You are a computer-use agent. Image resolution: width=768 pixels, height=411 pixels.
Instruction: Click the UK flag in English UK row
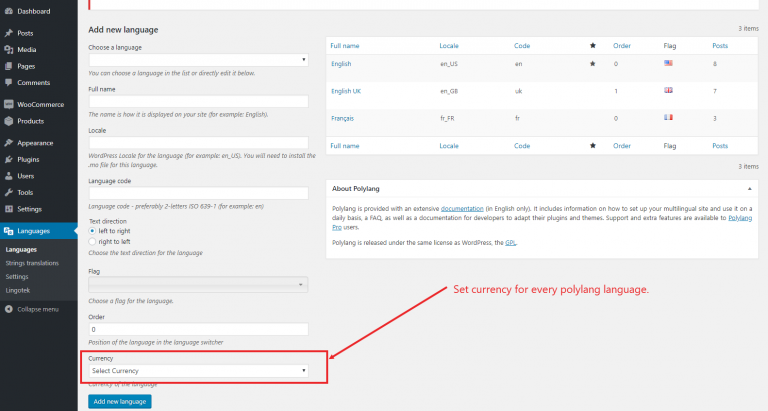[x=668, y=90]
